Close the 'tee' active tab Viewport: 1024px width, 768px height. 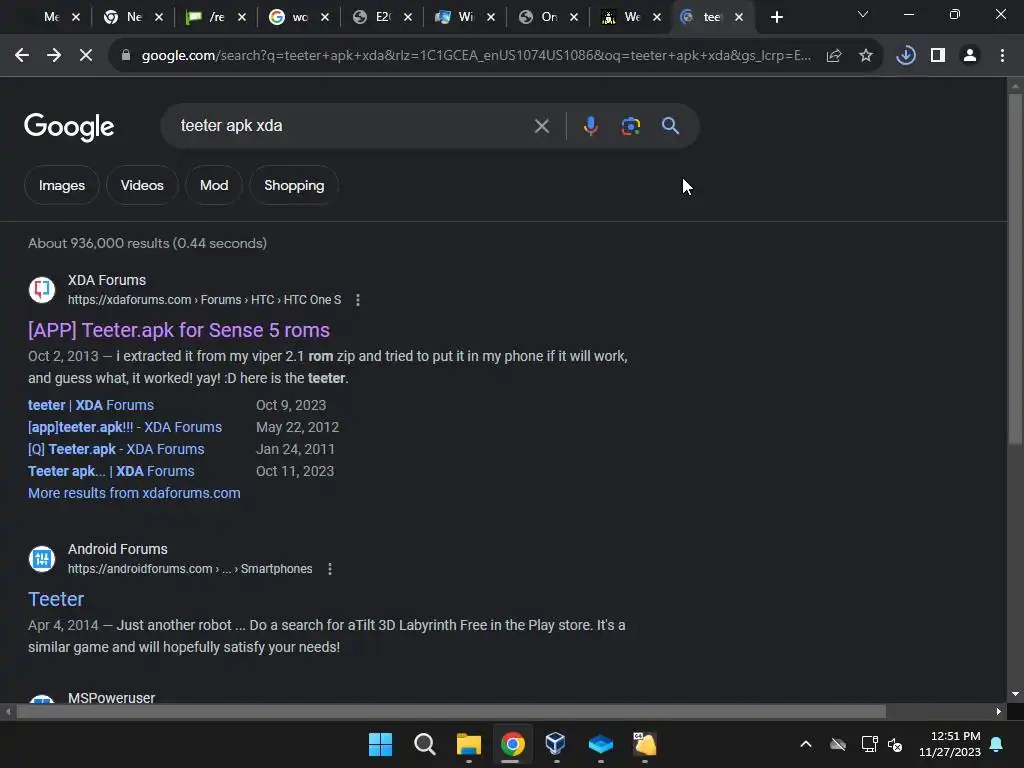coord(739,17)
